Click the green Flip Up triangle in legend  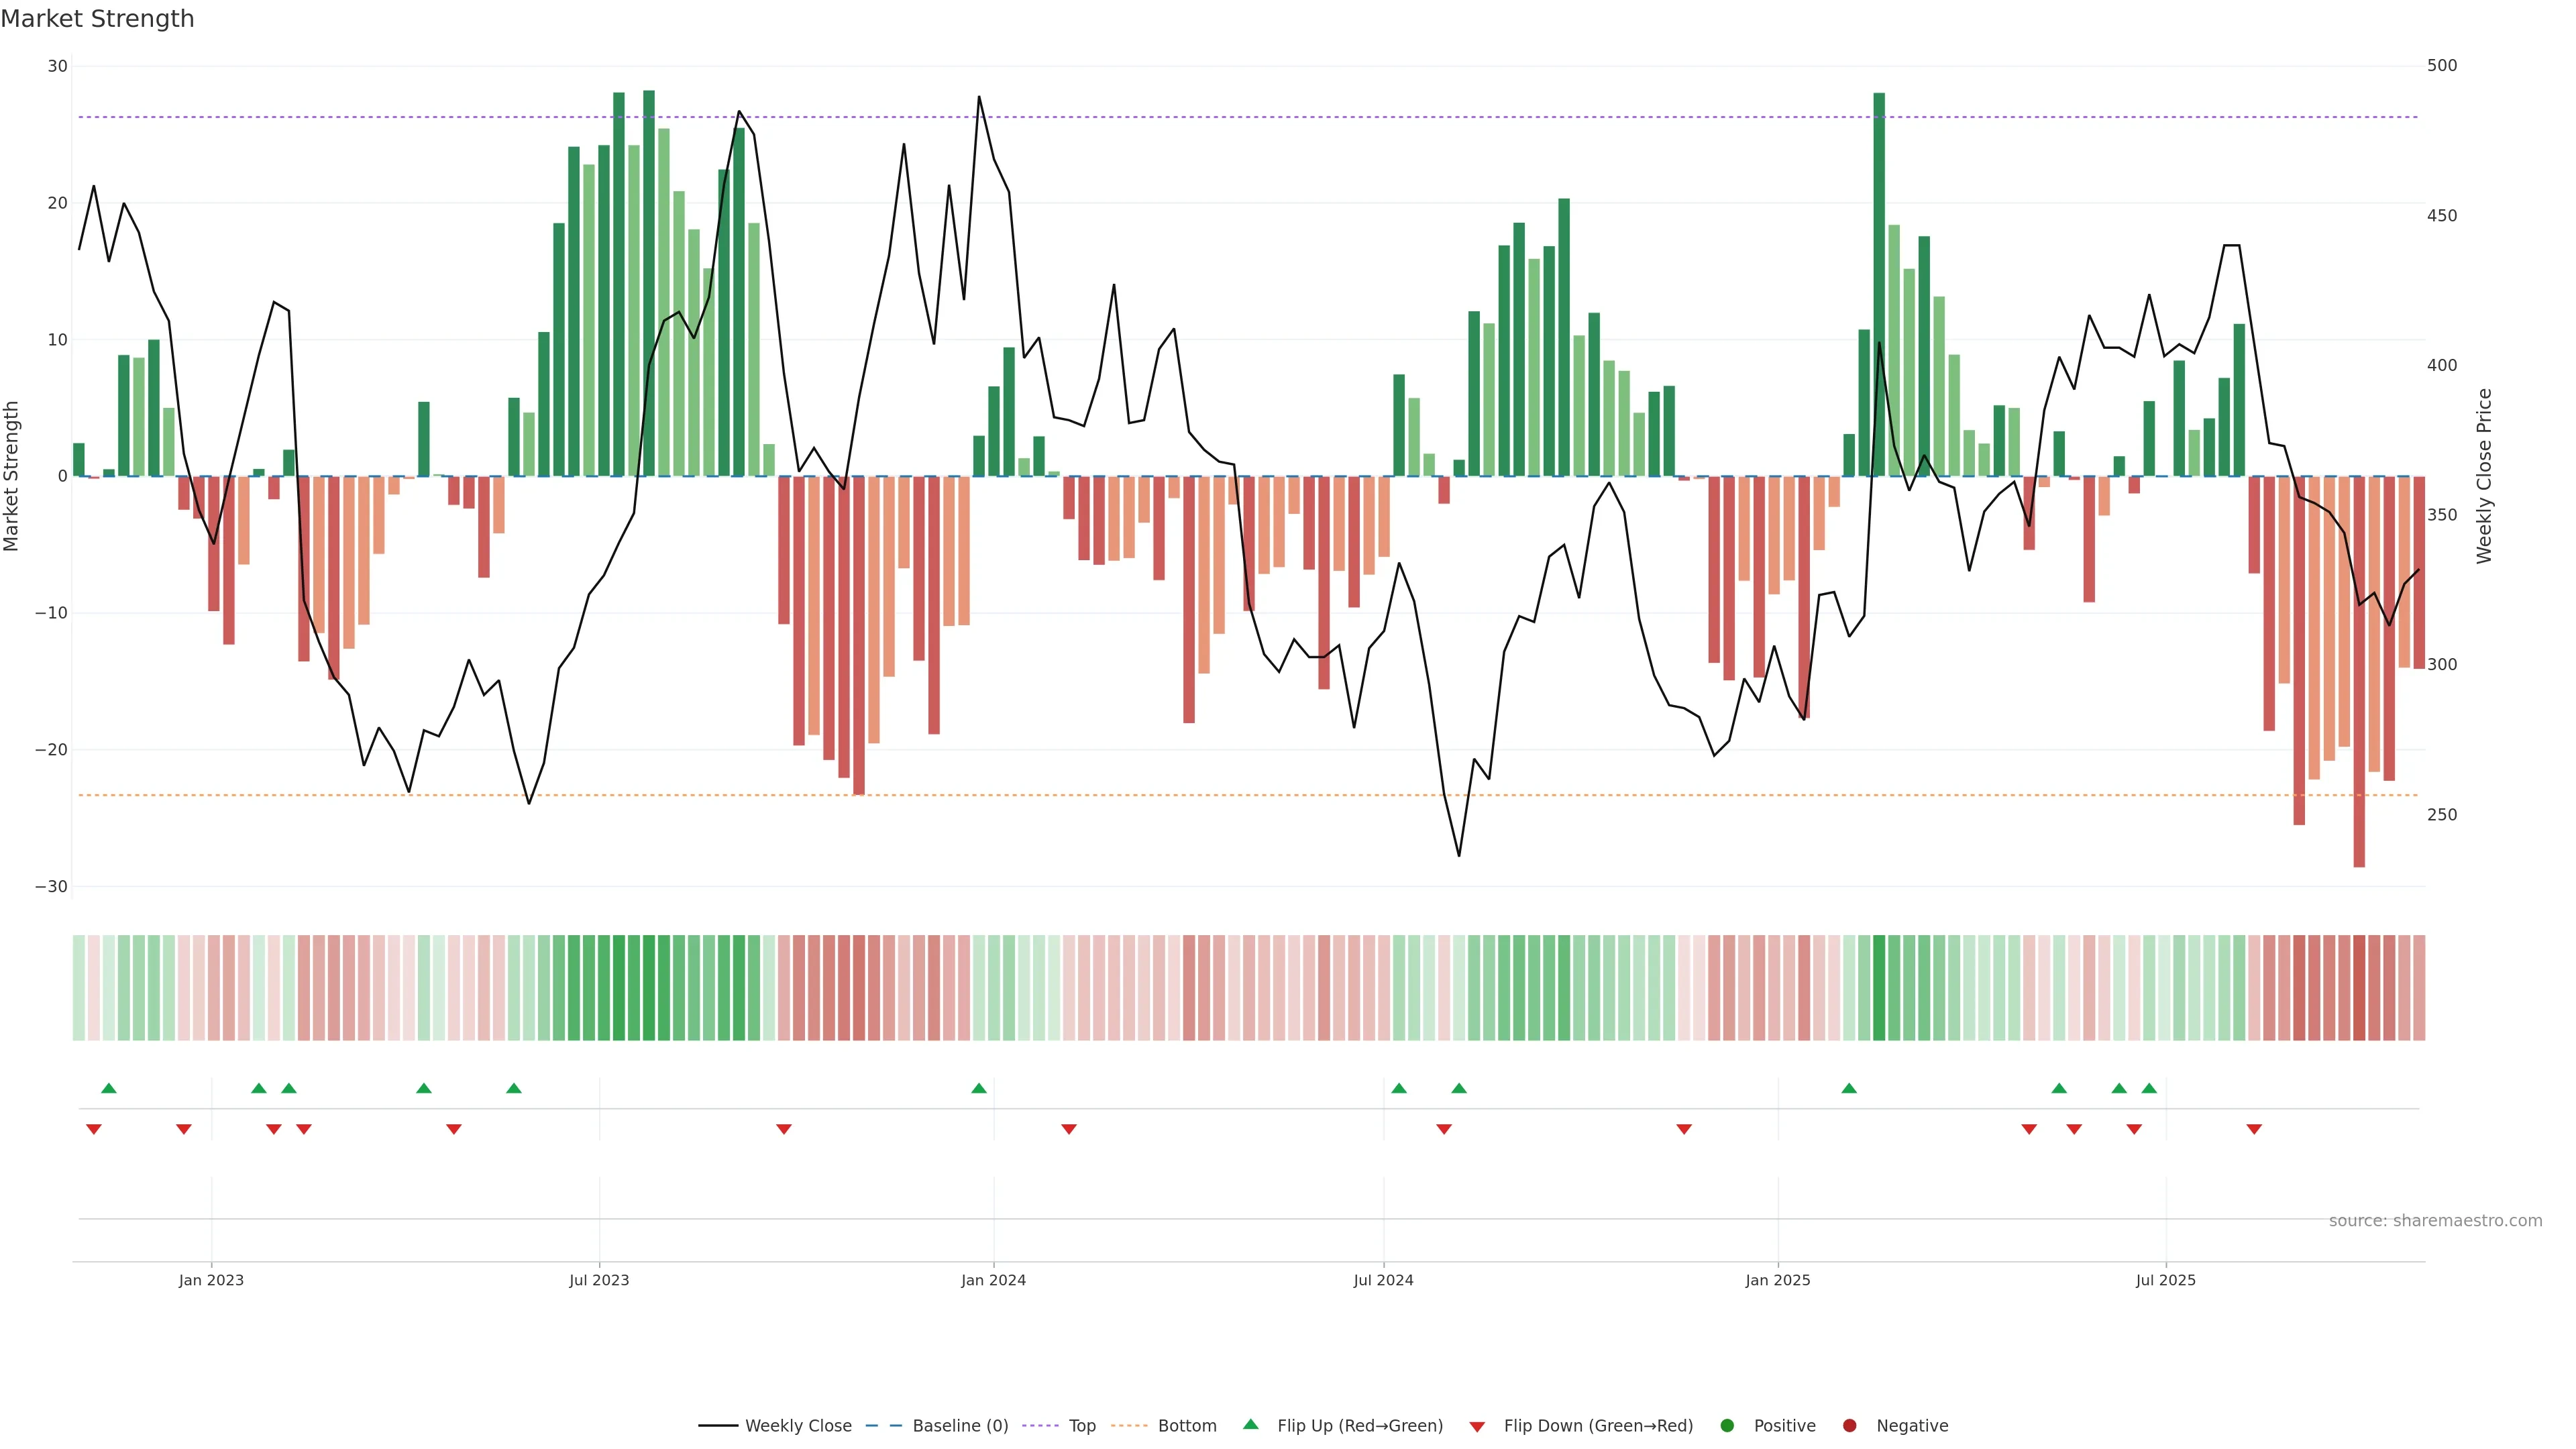(x=1250, y=1424)
